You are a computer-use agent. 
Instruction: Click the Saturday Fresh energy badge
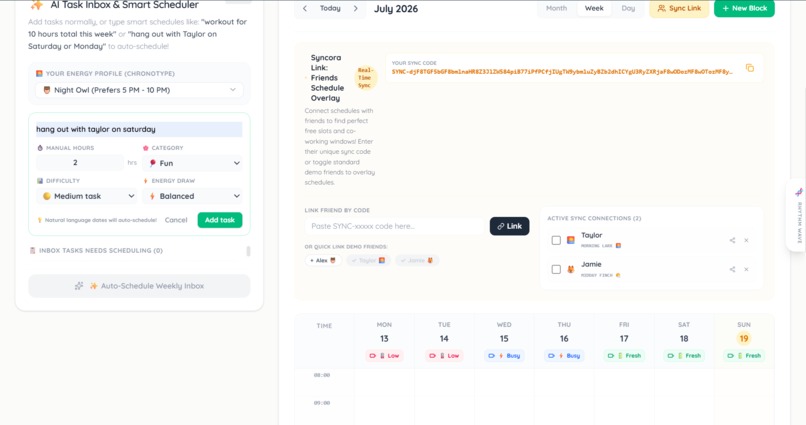[684, 356]
